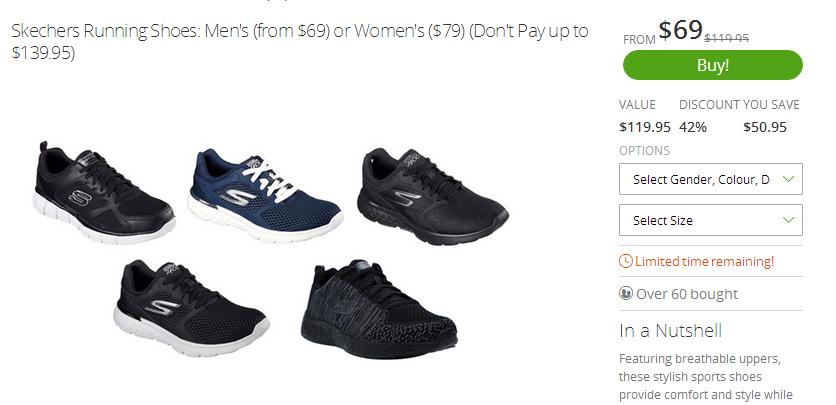Select the black mesh shoe with white sole, bottom row
Viewport: 836px width, 405px height.
click(x=191, y=307)
